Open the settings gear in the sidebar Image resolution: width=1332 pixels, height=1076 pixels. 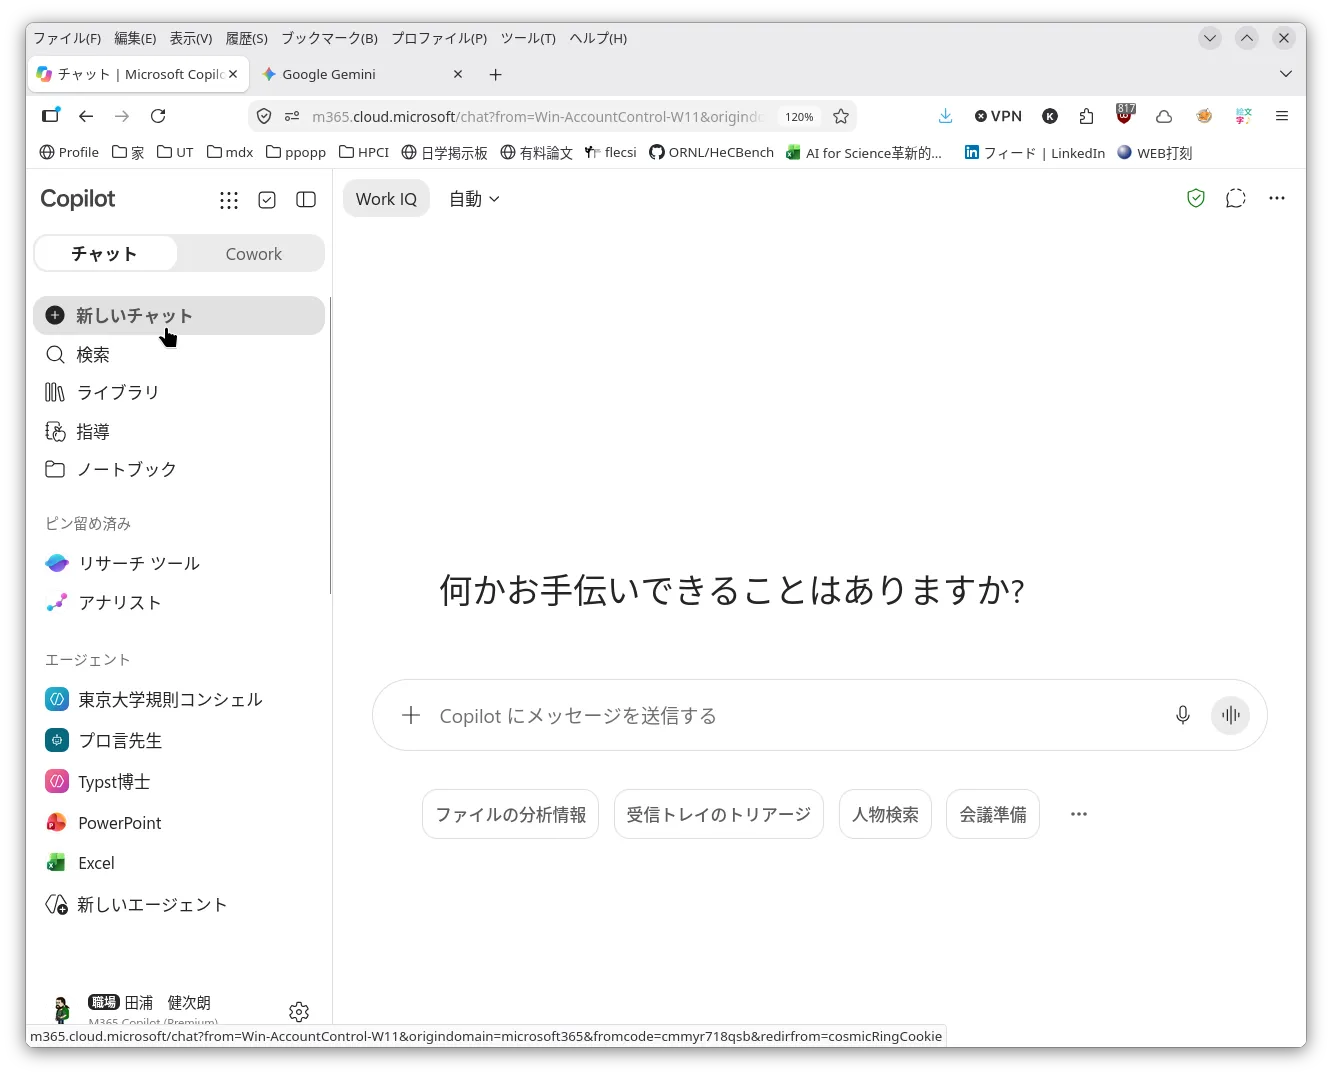pyautogui.click(x=299, y=1012)
